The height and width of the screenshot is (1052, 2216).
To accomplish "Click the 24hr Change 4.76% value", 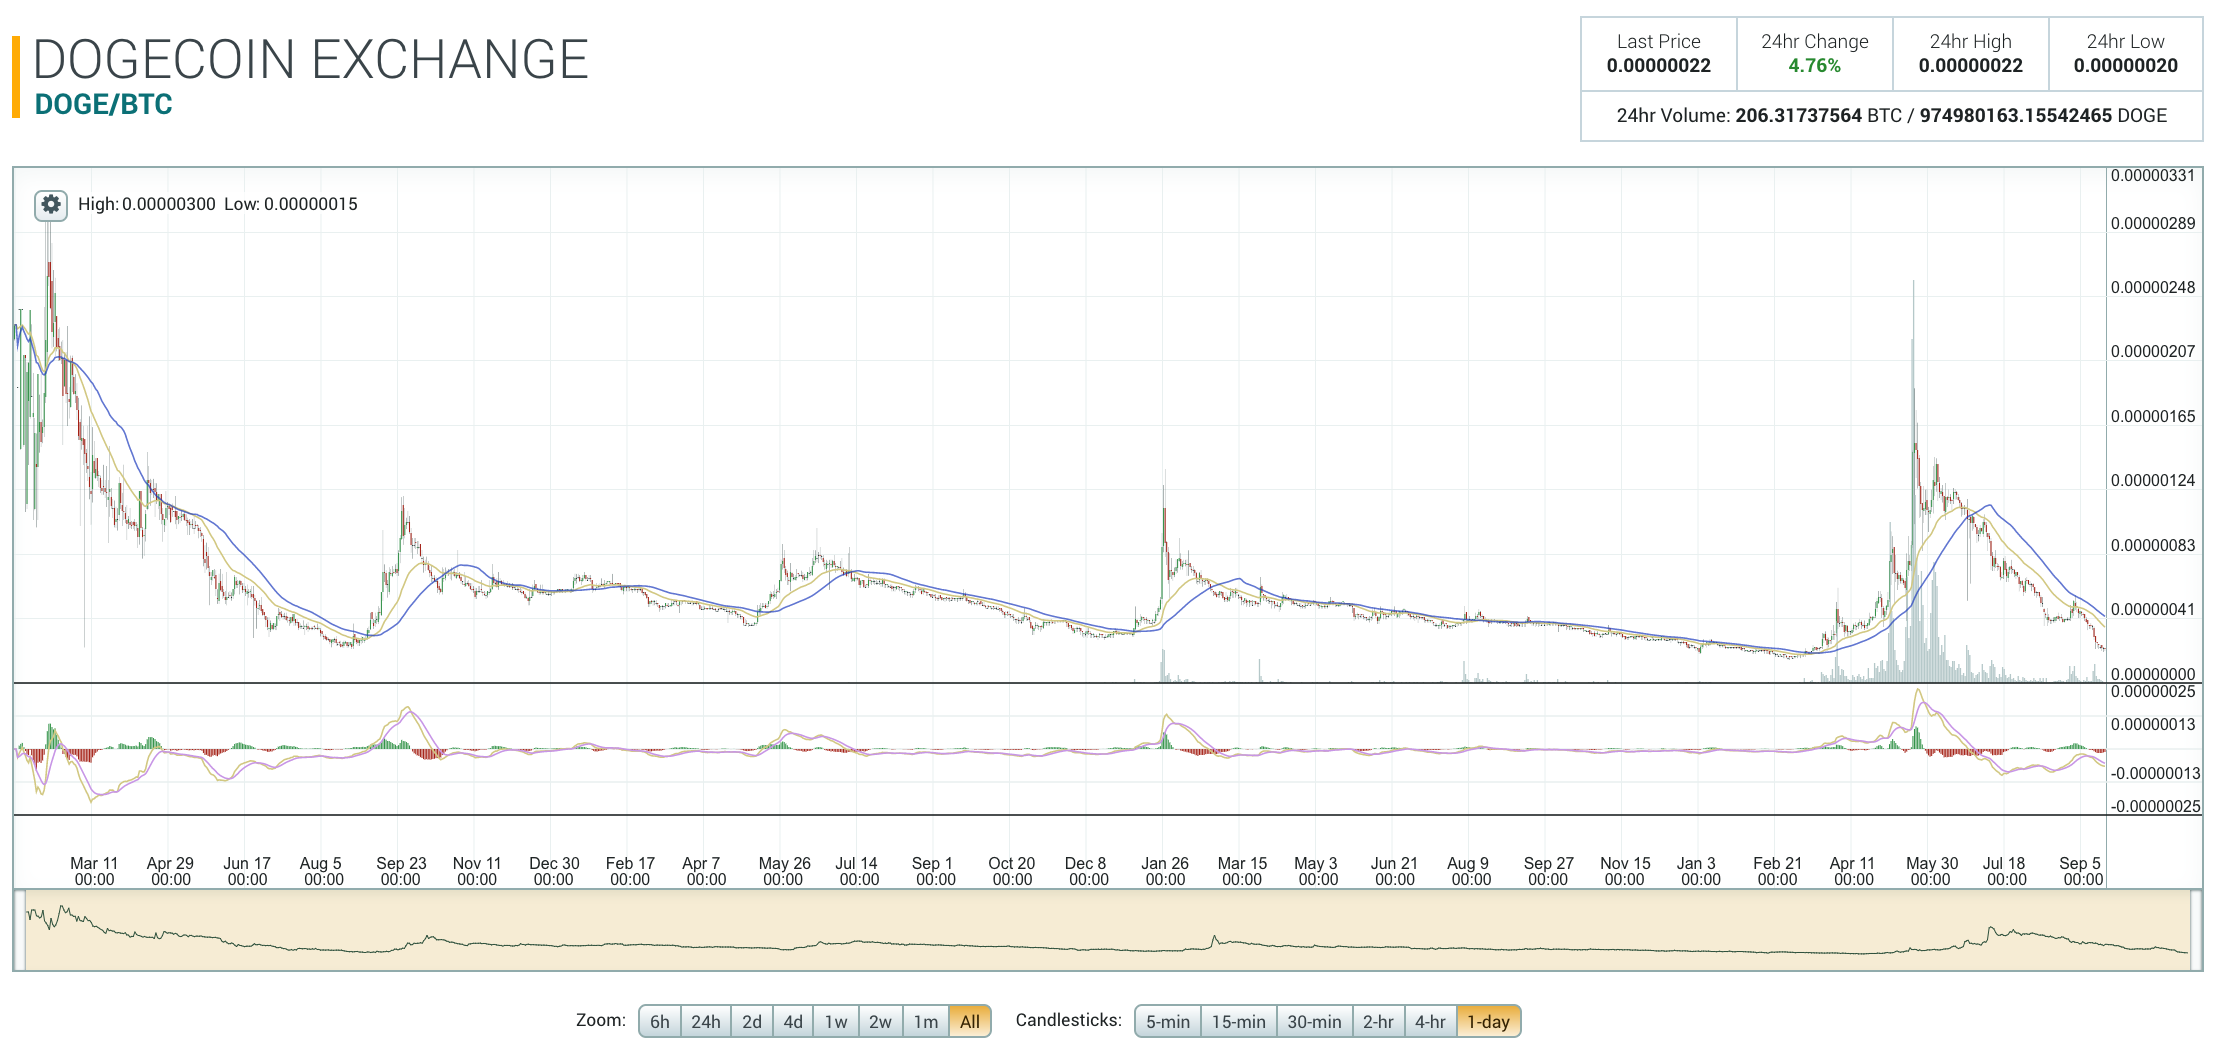I will [1814, 66].
